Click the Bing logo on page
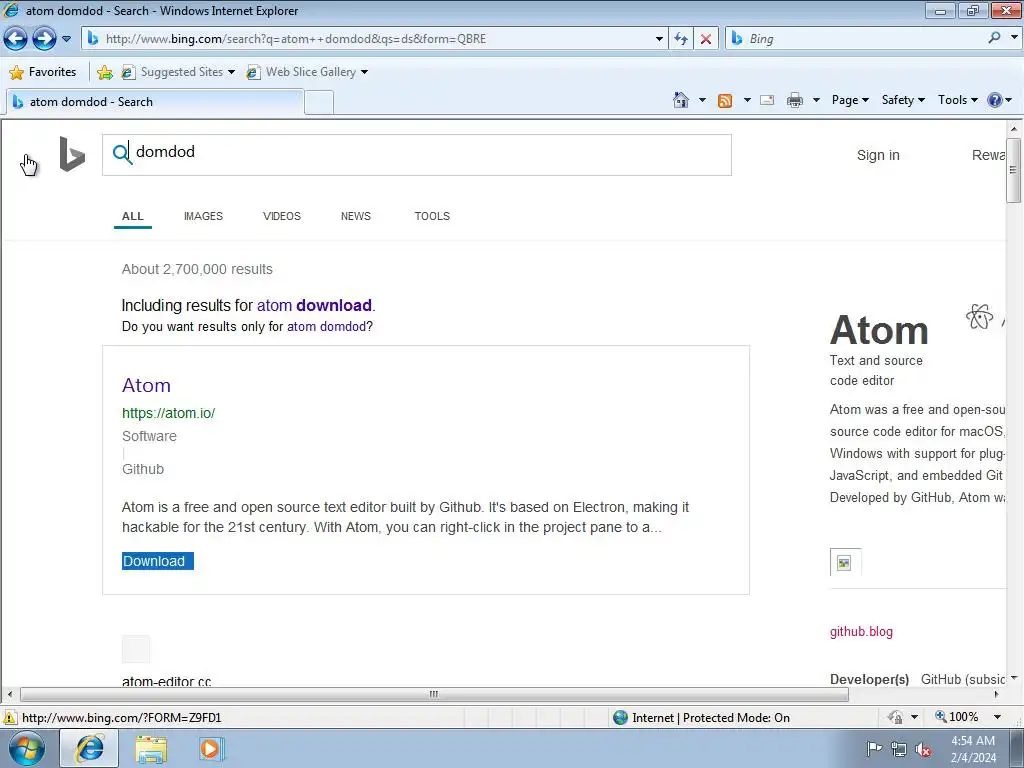This screenshot has height=768, width=1024. (72, 154)
